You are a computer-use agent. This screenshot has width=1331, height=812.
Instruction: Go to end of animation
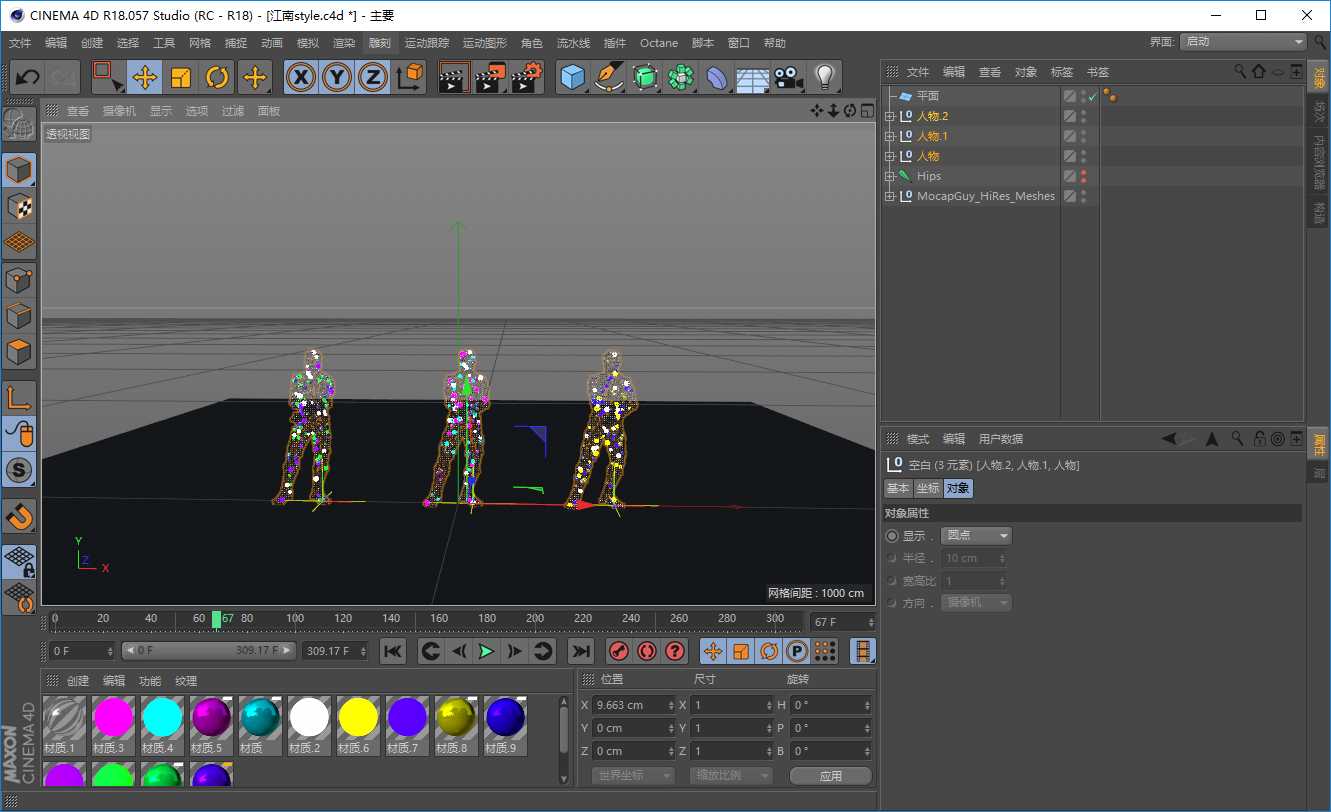pyautogui.click(x=580, y=651)
